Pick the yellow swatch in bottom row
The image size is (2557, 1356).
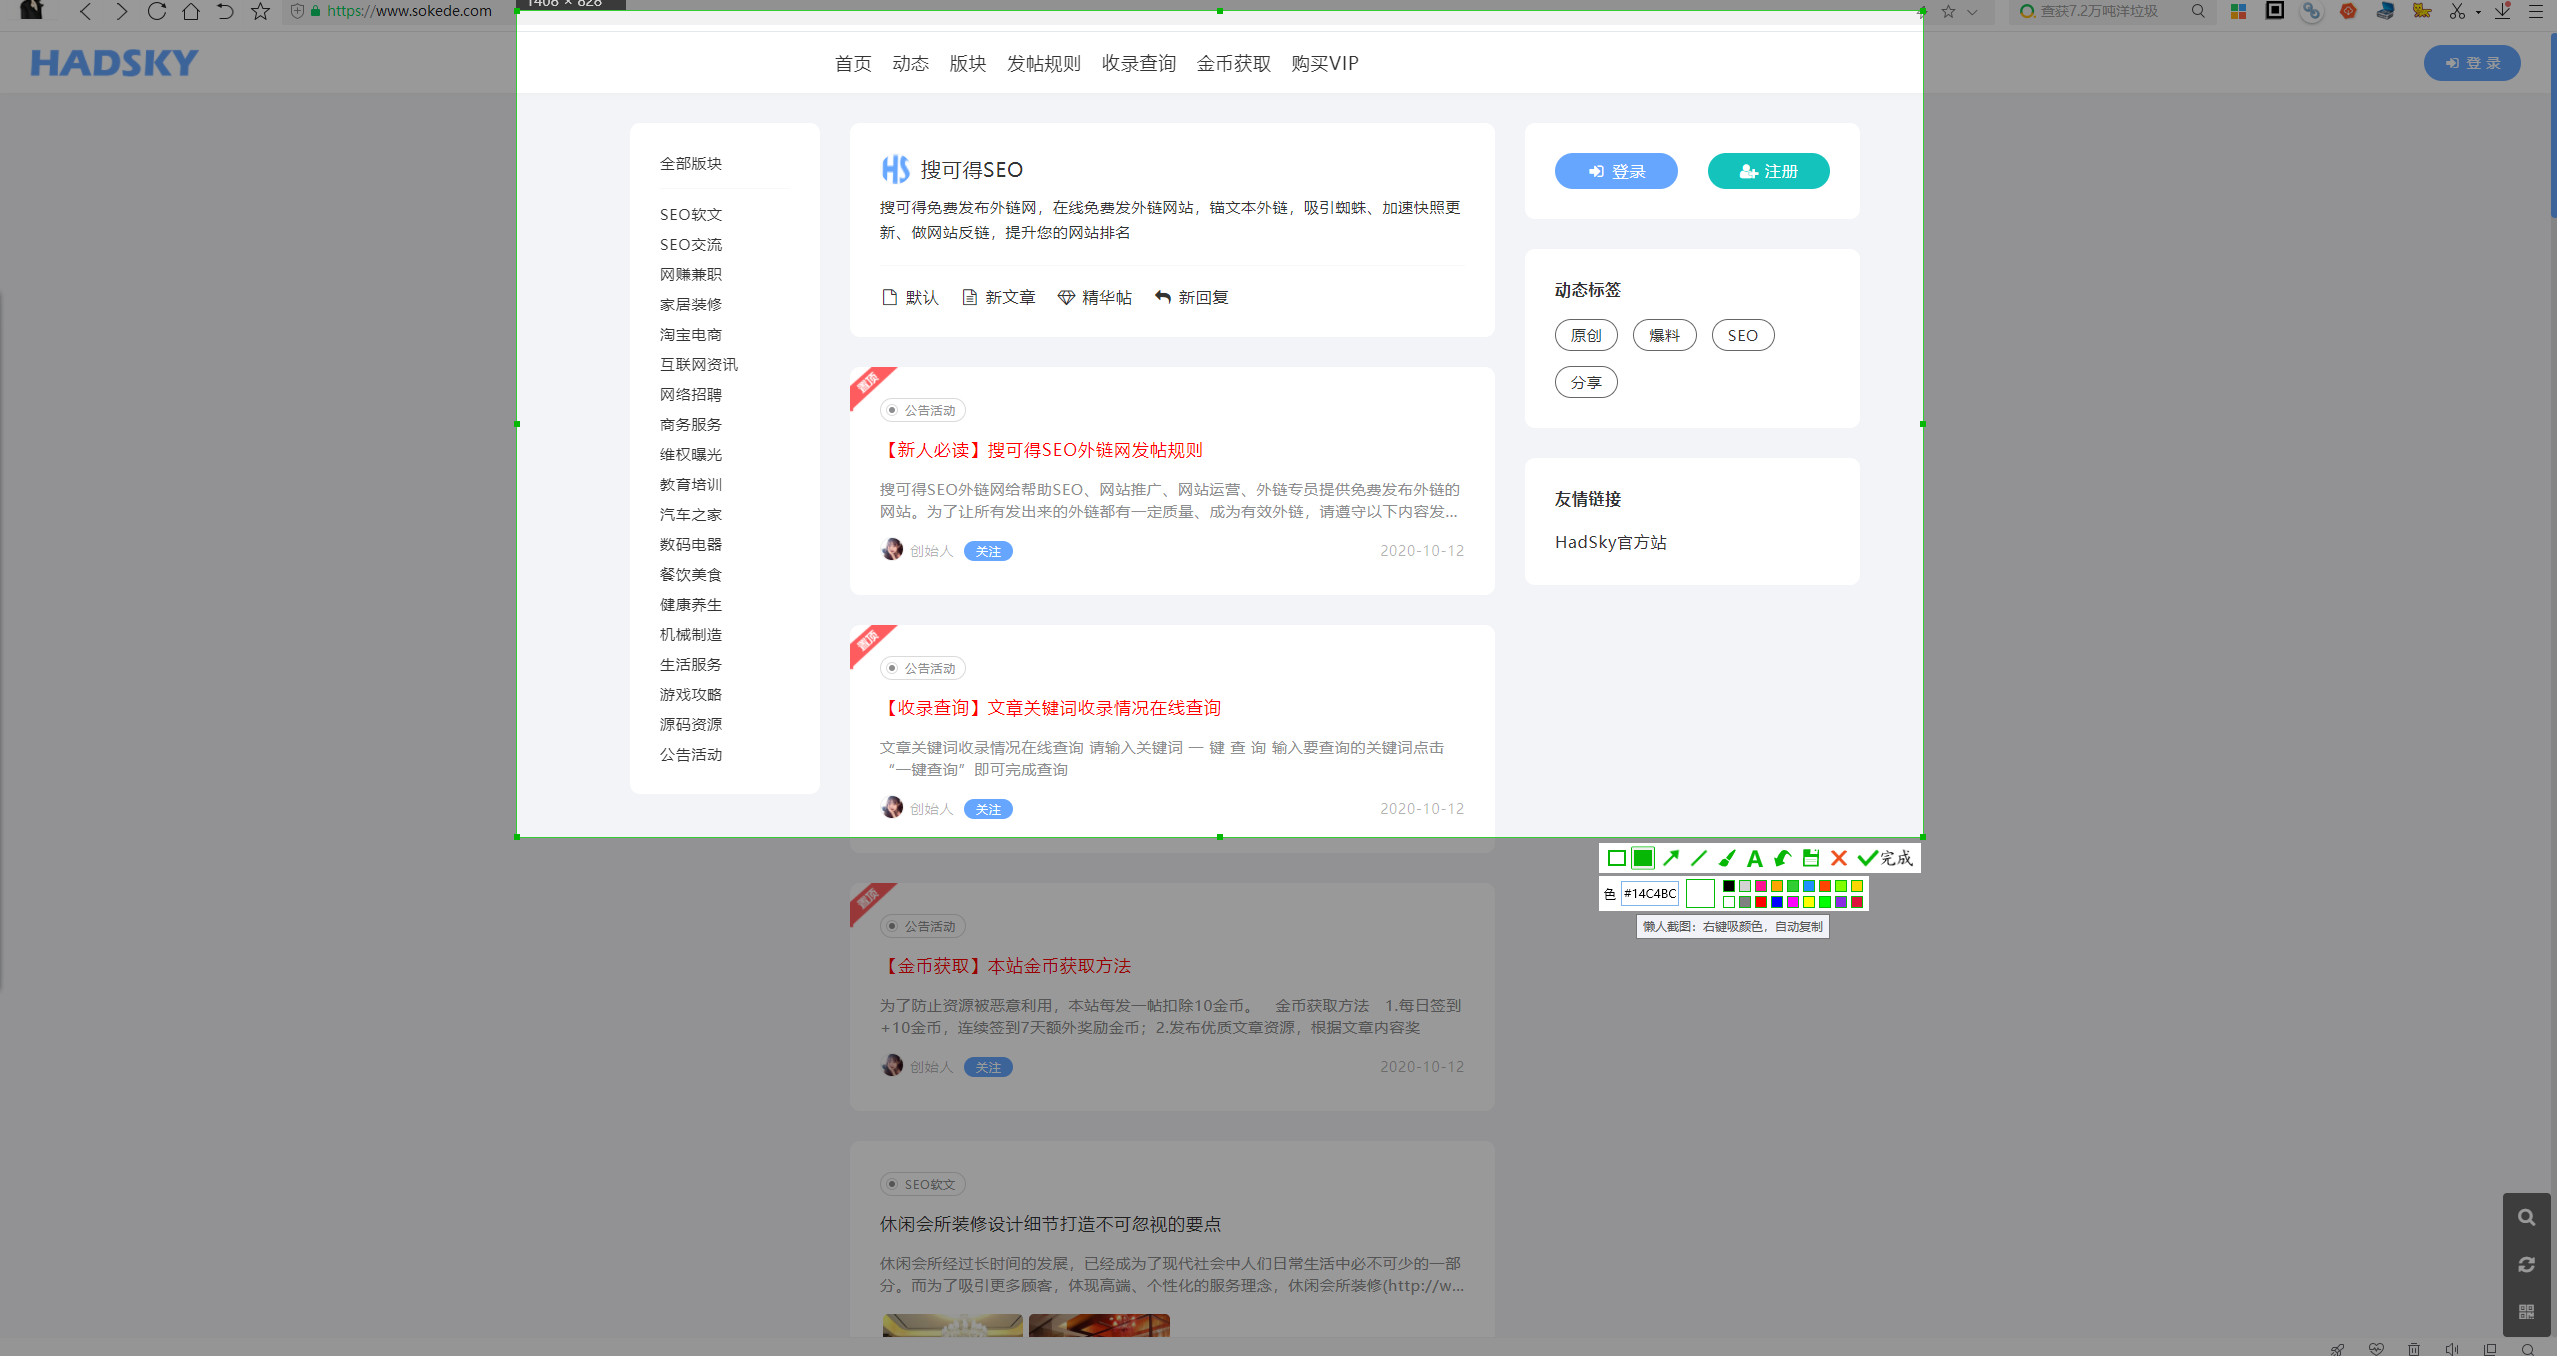pyautogui.click(x=1809, y=902)
